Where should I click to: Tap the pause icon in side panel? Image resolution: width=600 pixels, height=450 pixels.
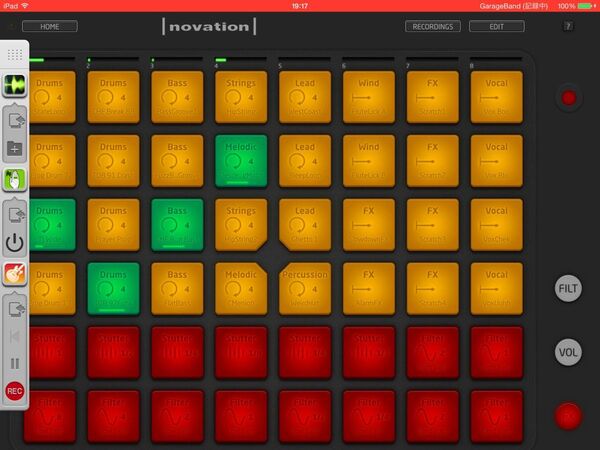click(x=15, y=363)
